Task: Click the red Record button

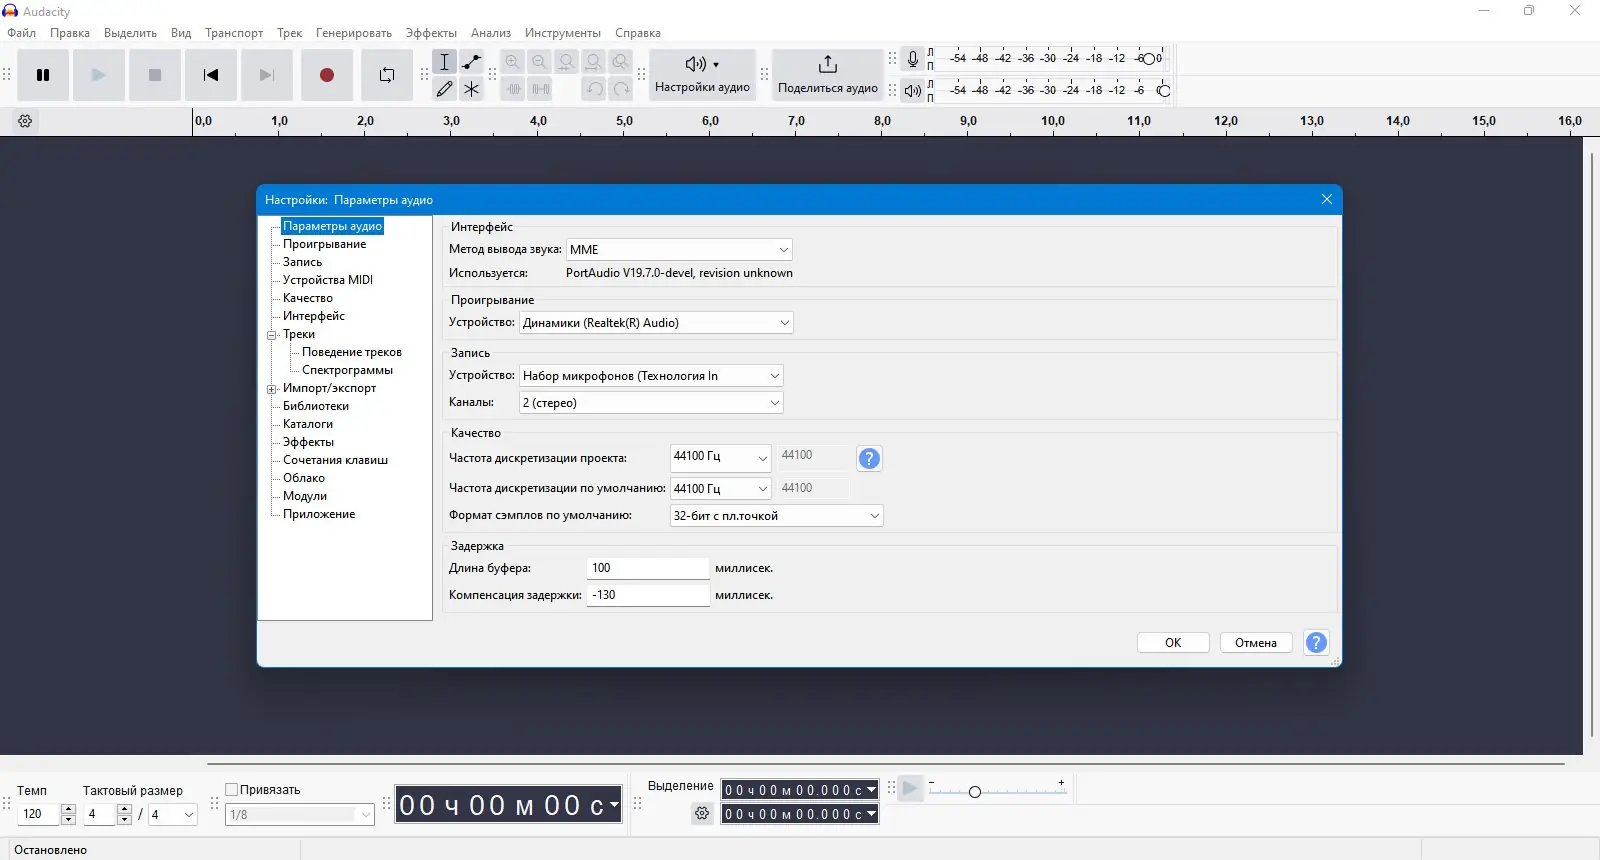Action: [x=326, y=75]
